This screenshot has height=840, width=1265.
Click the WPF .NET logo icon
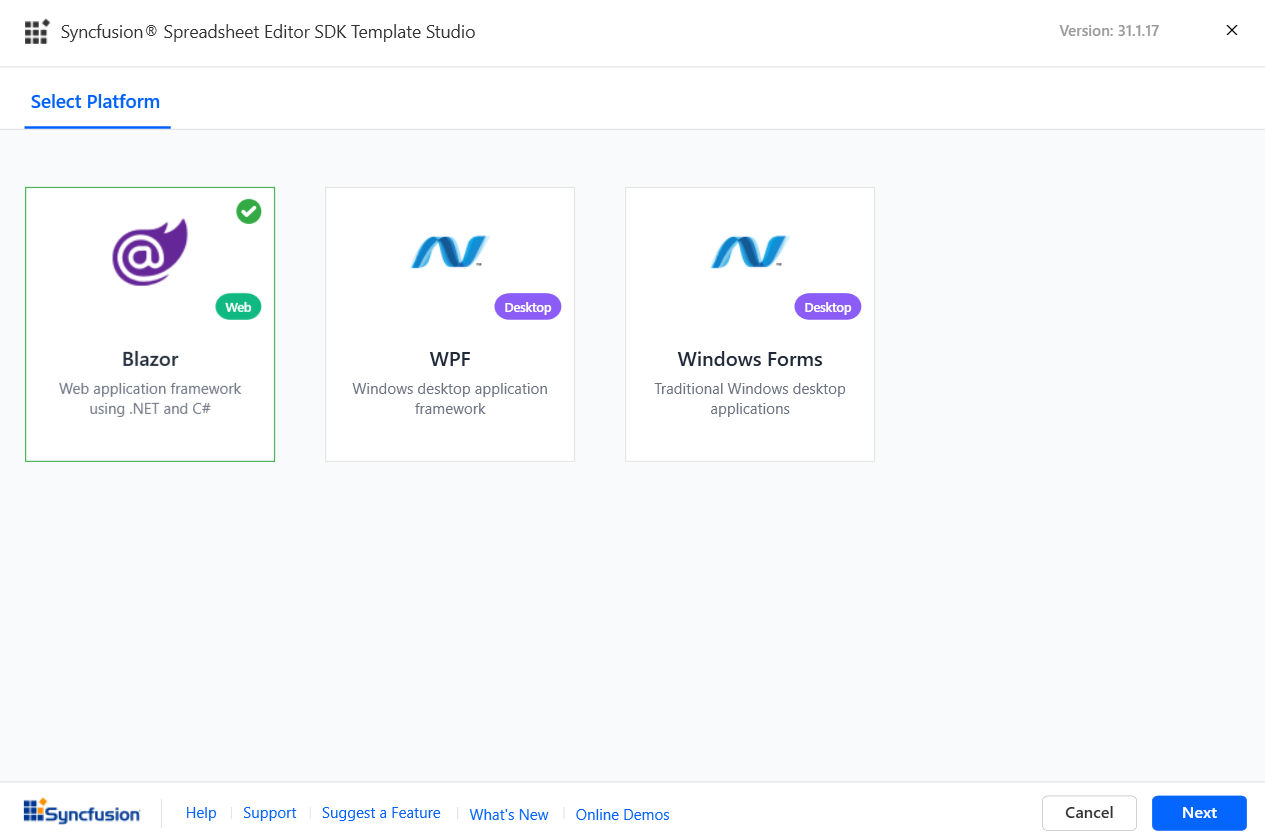coord(449,252)
